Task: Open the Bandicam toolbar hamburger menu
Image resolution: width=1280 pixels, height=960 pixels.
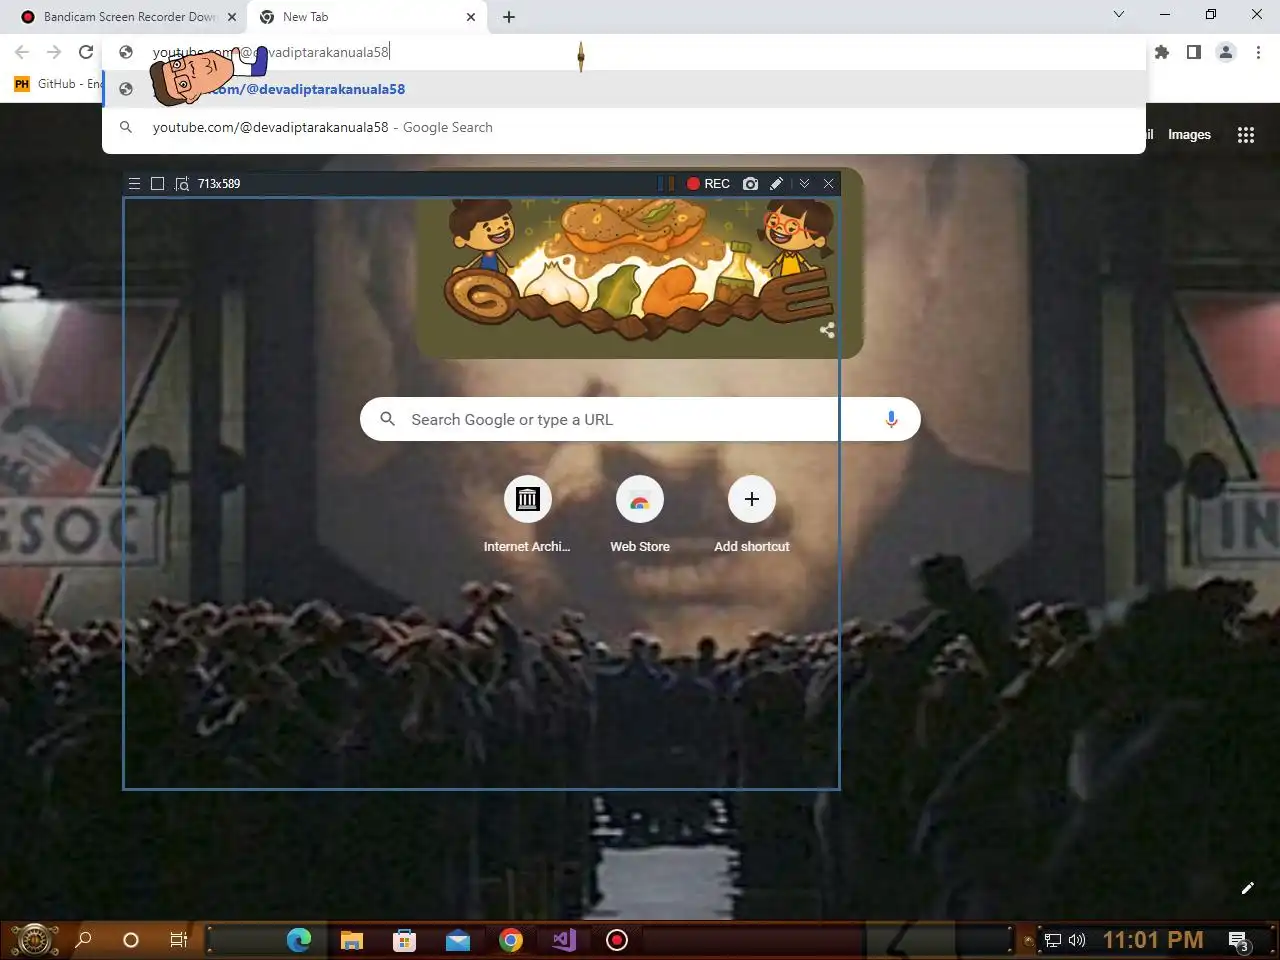Action: tap(134, 184)
